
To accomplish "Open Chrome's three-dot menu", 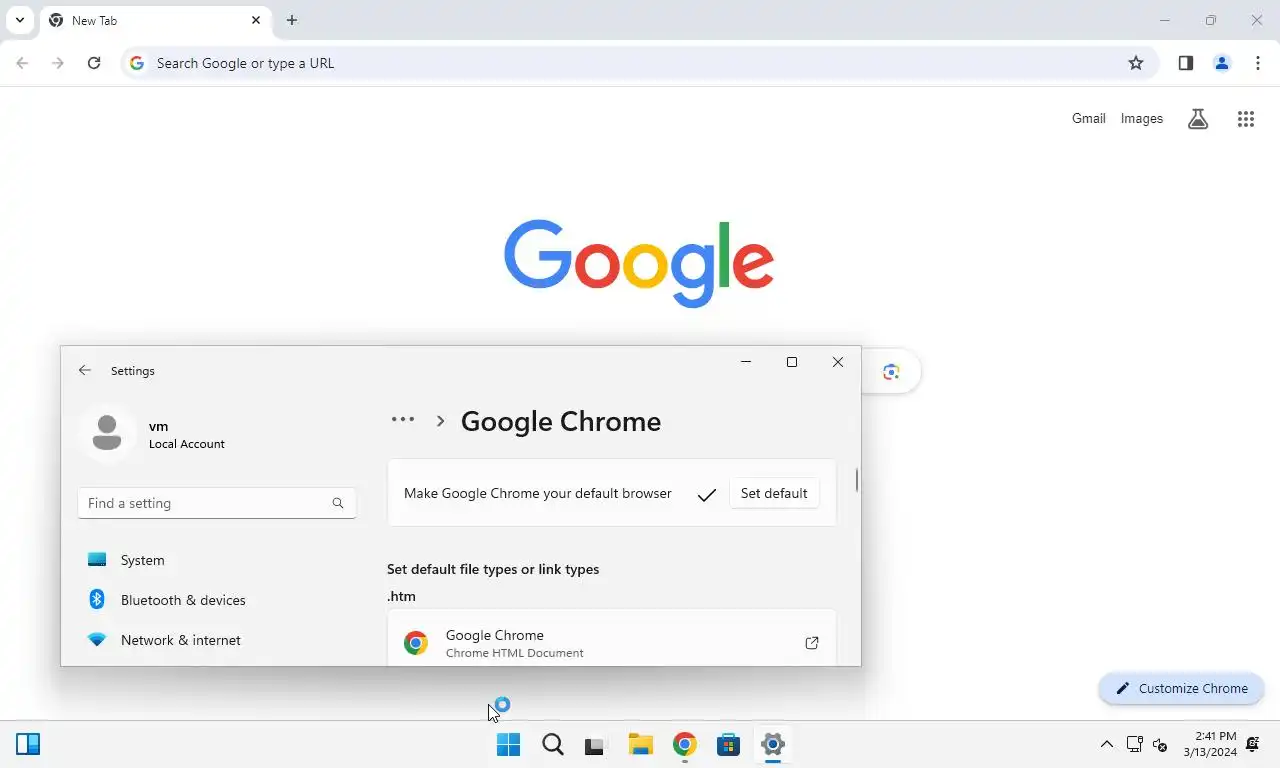I will [x=1258, y=63].
